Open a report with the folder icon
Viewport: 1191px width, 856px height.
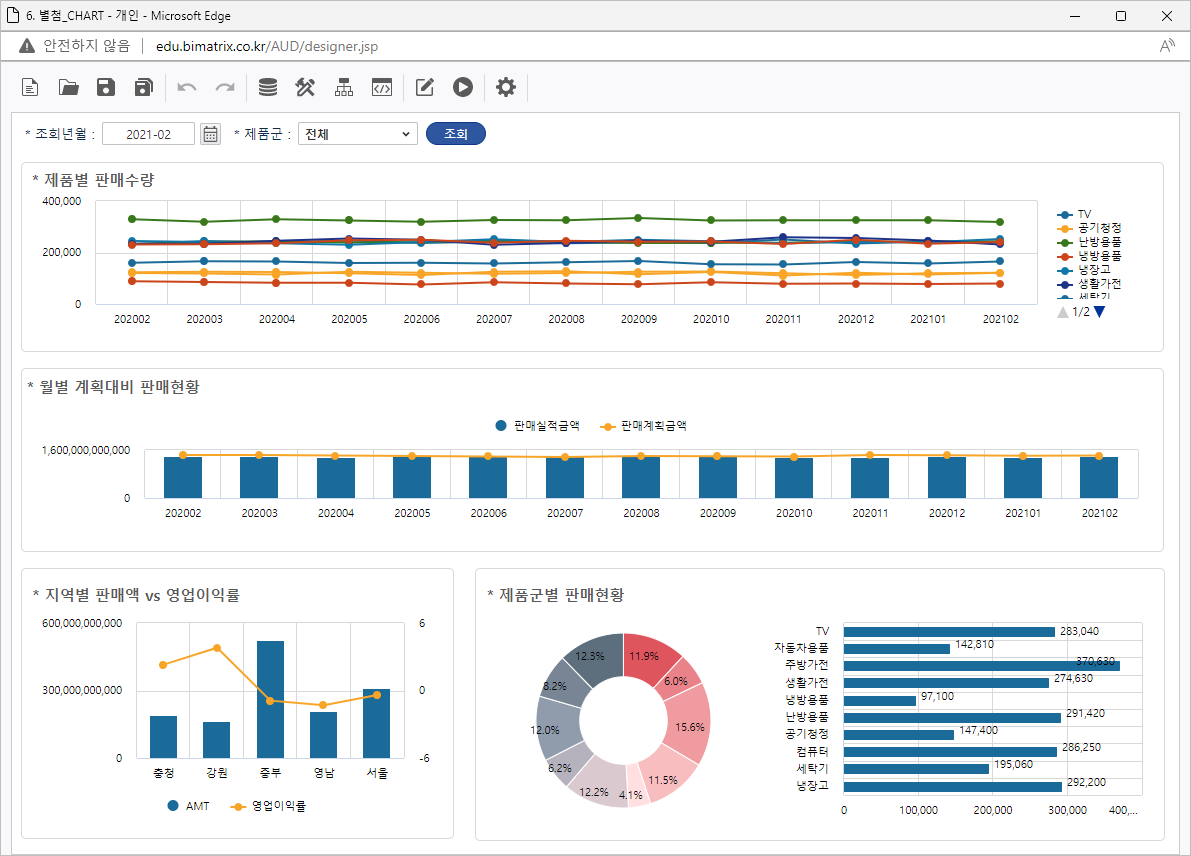coord(68,88)
